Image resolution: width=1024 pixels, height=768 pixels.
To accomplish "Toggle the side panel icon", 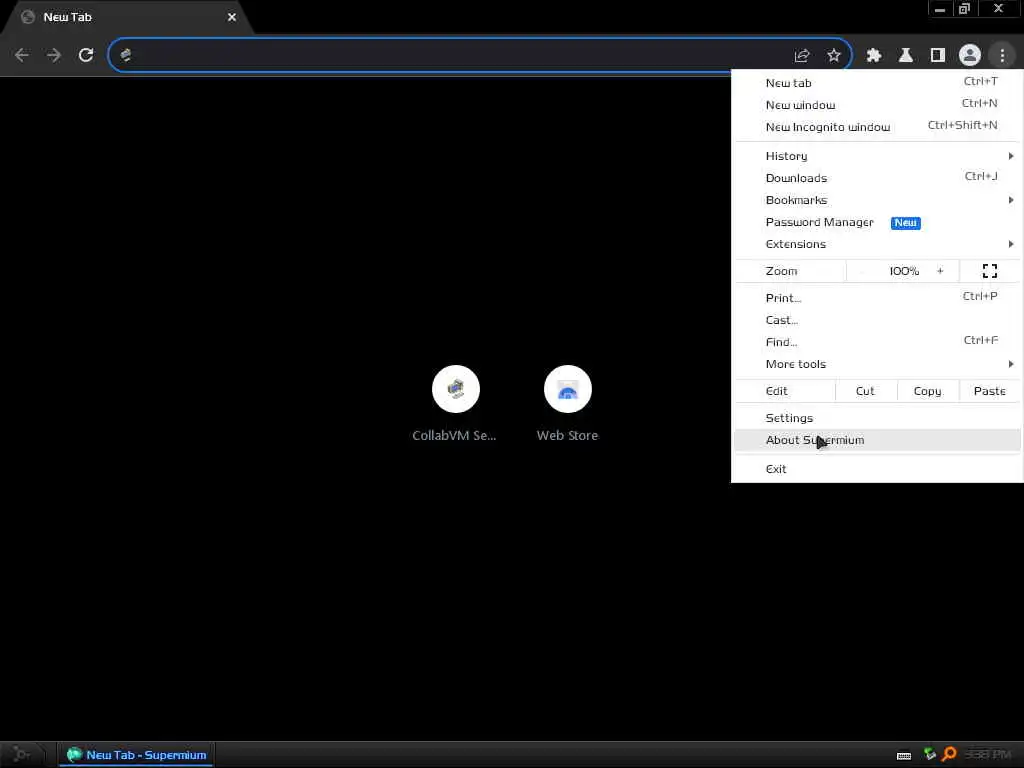I will [x=938, y=56].
